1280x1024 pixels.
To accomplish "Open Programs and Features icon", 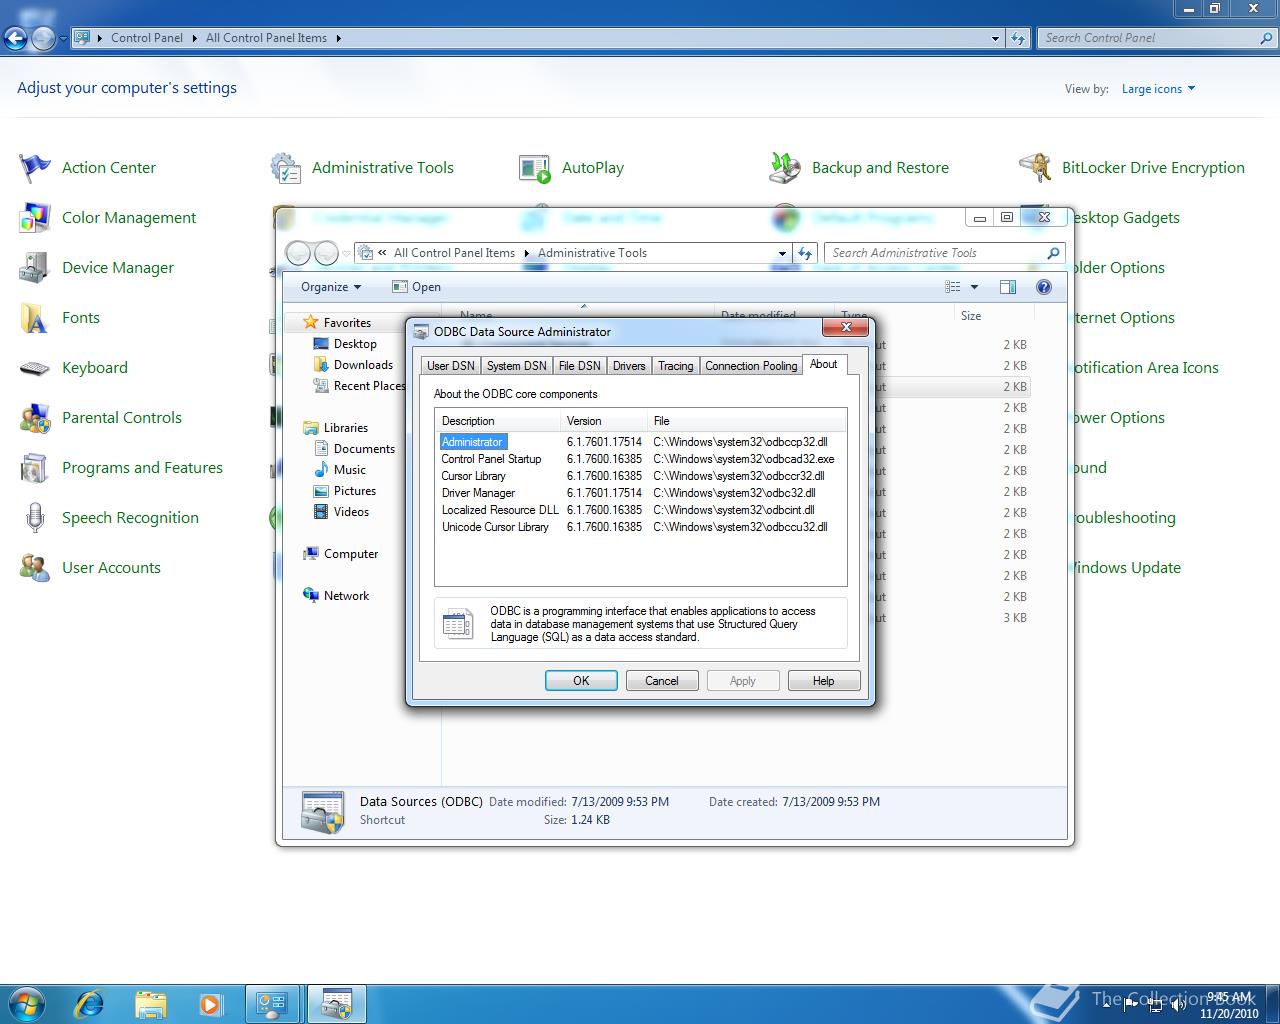I will tap(35, 468).
